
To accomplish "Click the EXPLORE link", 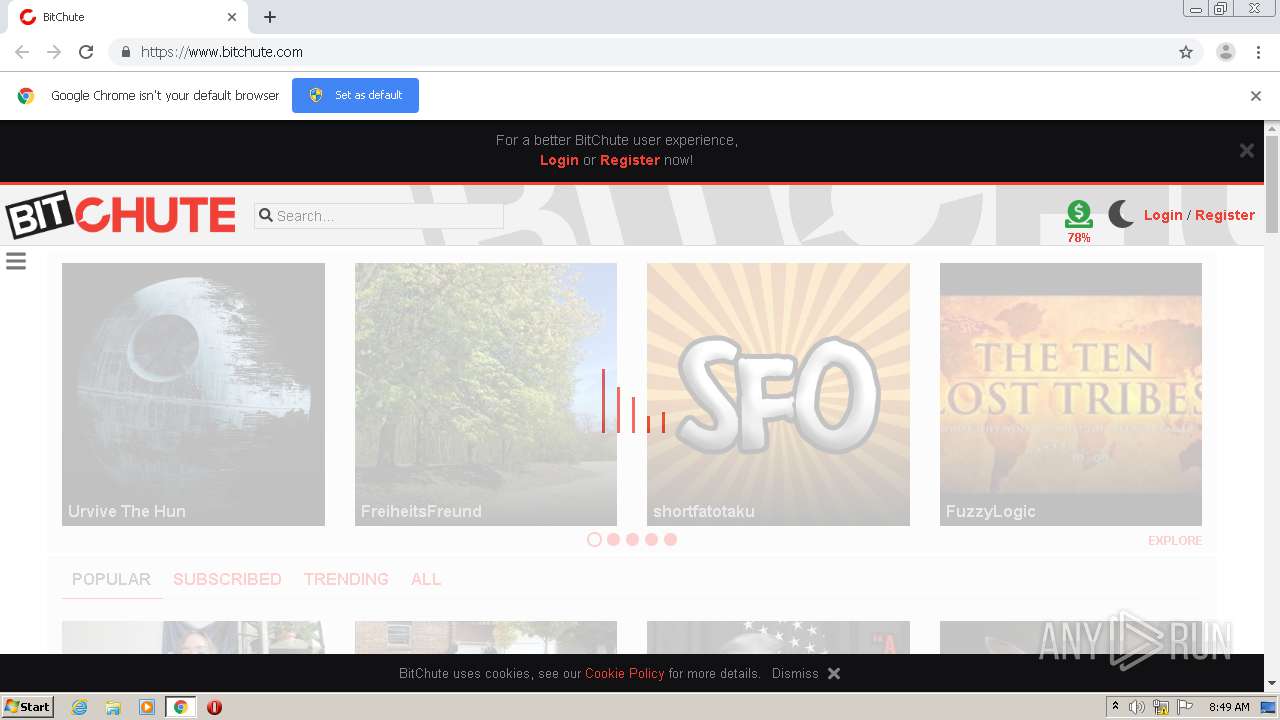I will click(1175, 540).
